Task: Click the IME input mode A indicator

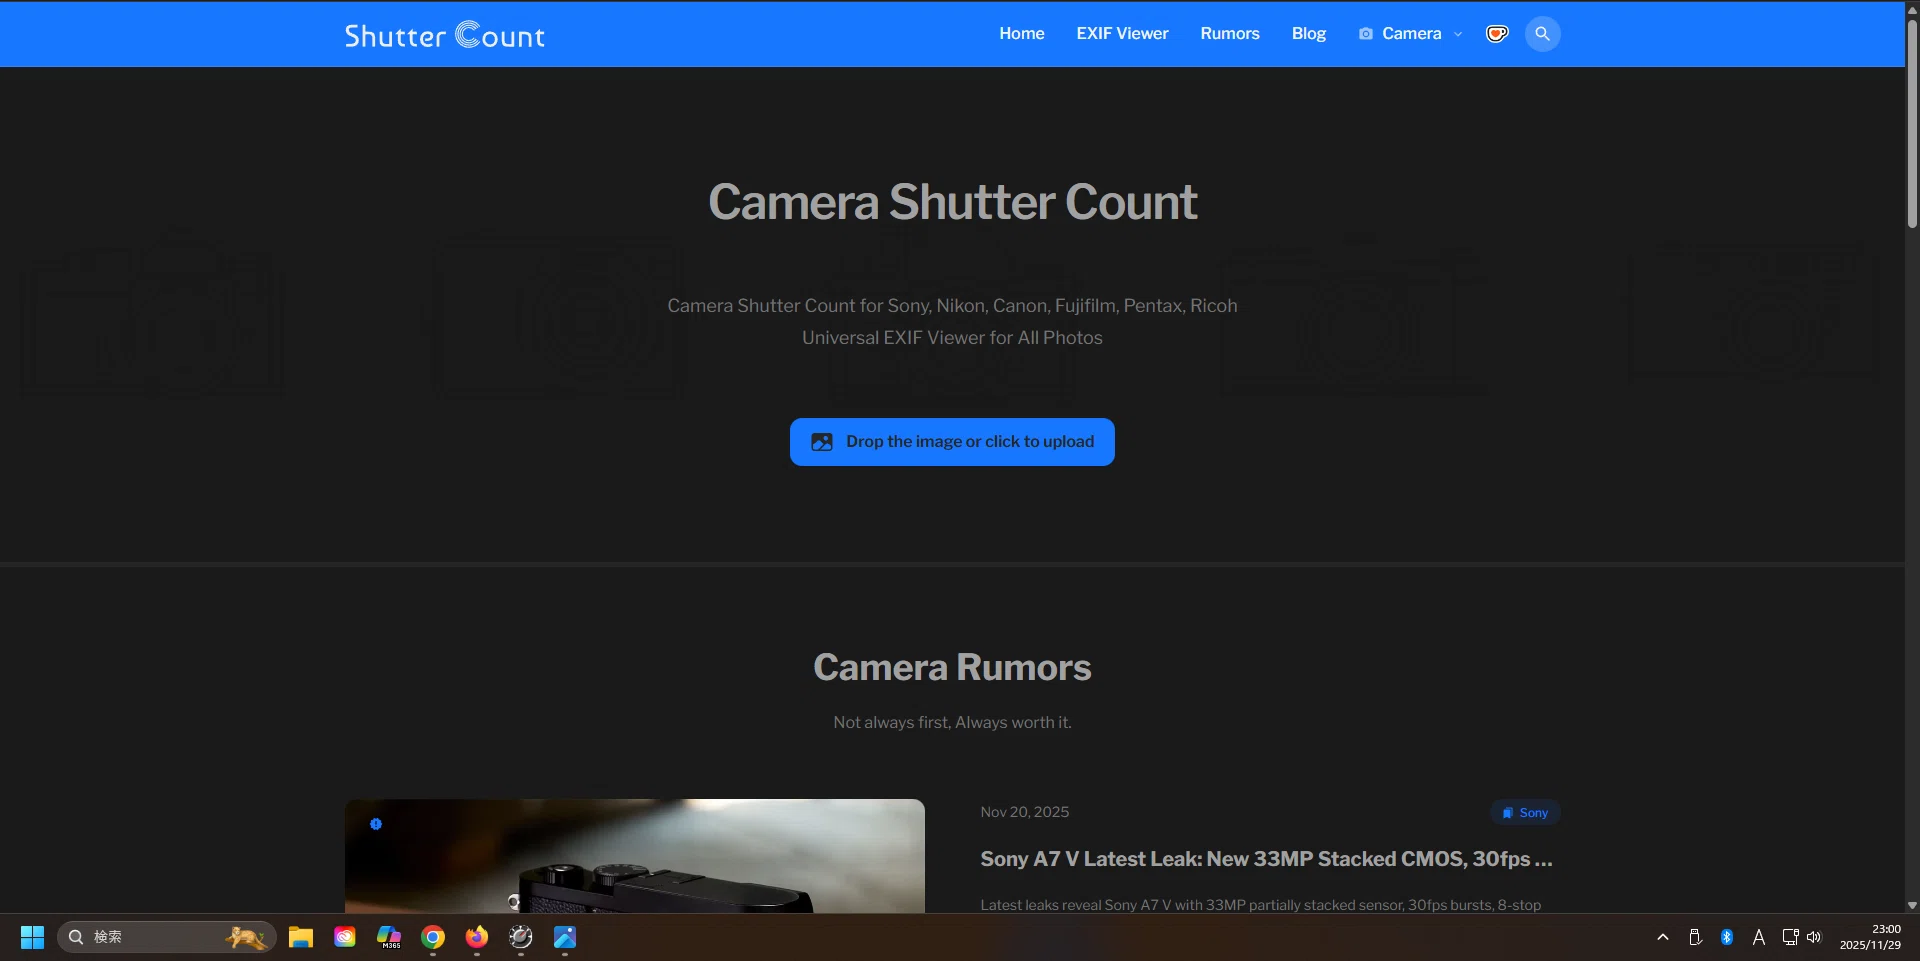Action: (x=1759, y=937)
